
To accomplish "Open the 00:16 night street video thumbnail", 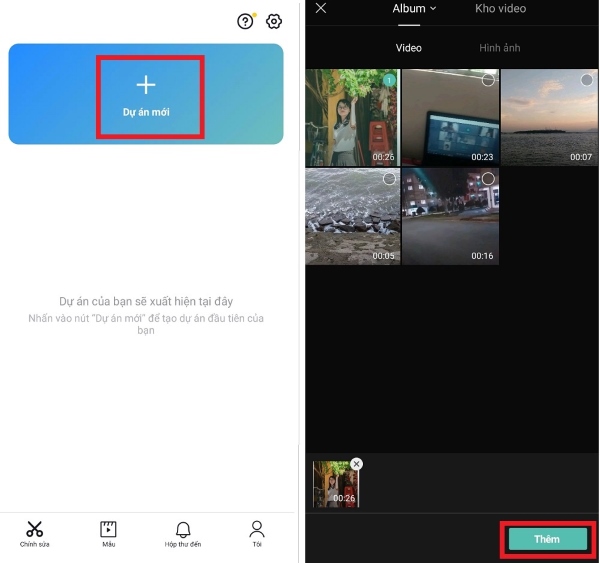I will coord(449,217).
